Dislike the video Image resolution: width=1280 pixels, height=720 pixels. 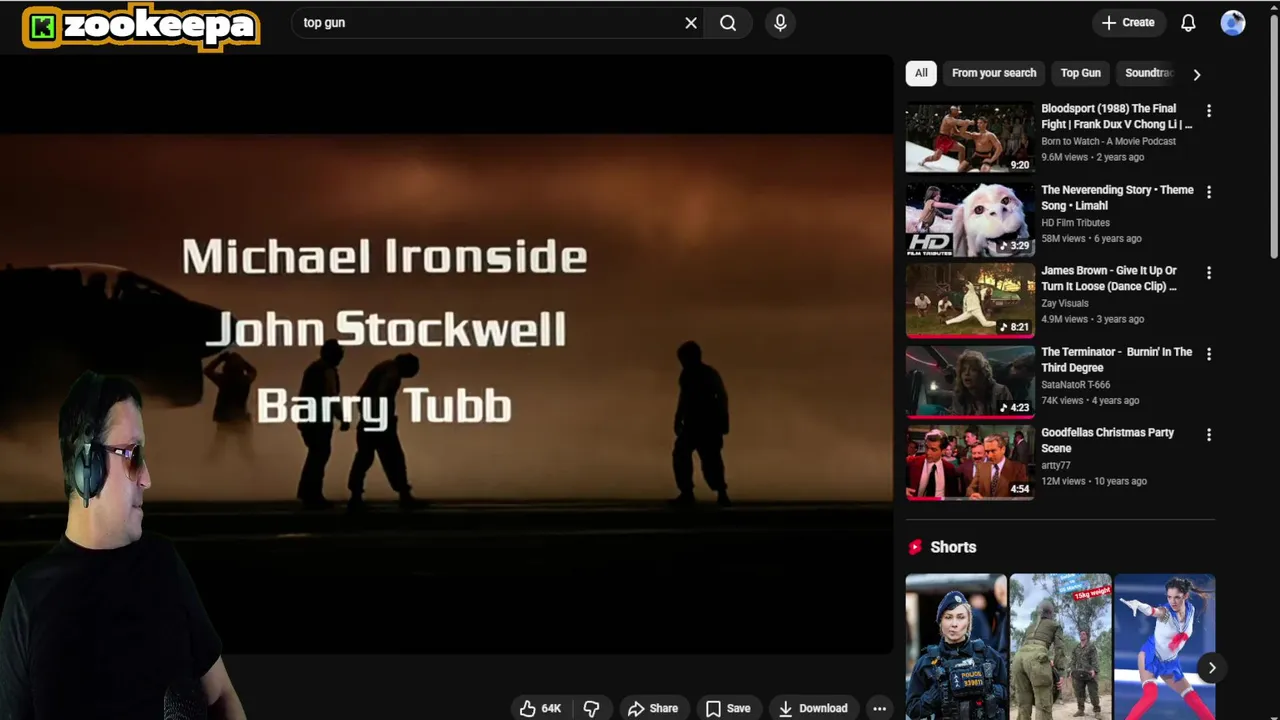click(591, 708)
